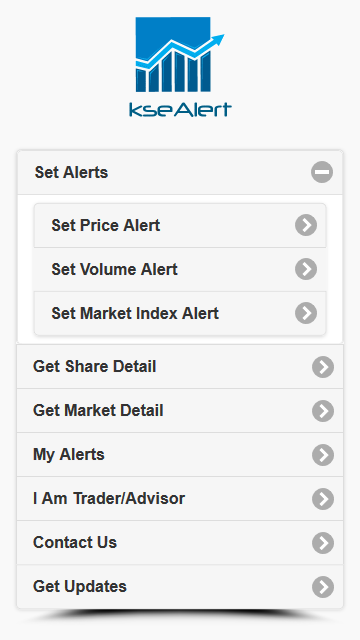The height and width of the screenshot is (640, 360).
Task: Click the kseAlert chart logo
Action: pyautogui.click(x=180, y=67)
